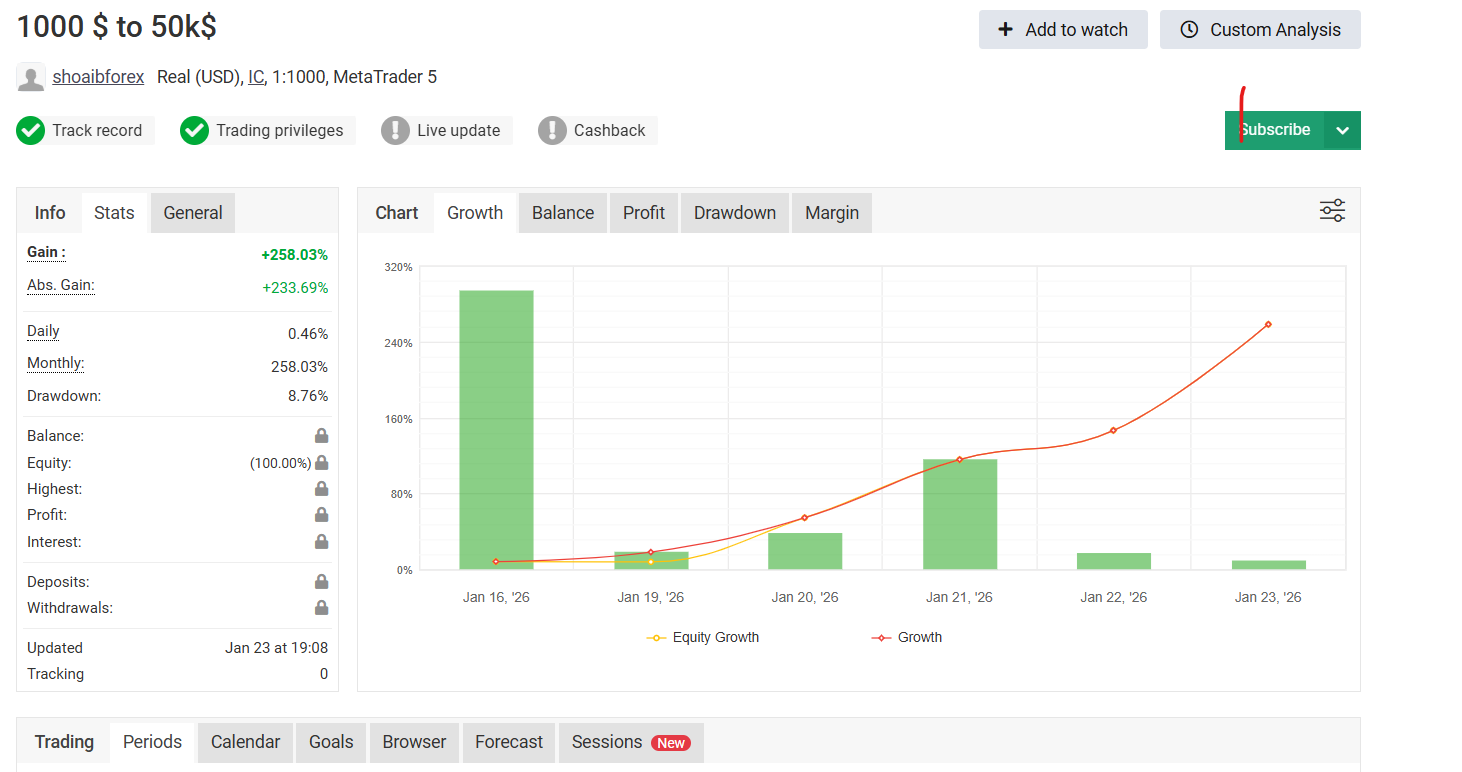Screen dimensions: 1462x772
Task: Click the shoaibforex user avatar
Action: pyautogui.click(x=31, y=77)
